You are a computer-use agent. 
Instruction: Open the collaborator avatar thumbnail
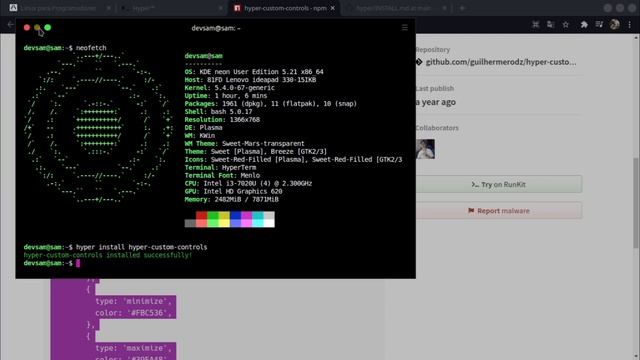coord(425,149)
